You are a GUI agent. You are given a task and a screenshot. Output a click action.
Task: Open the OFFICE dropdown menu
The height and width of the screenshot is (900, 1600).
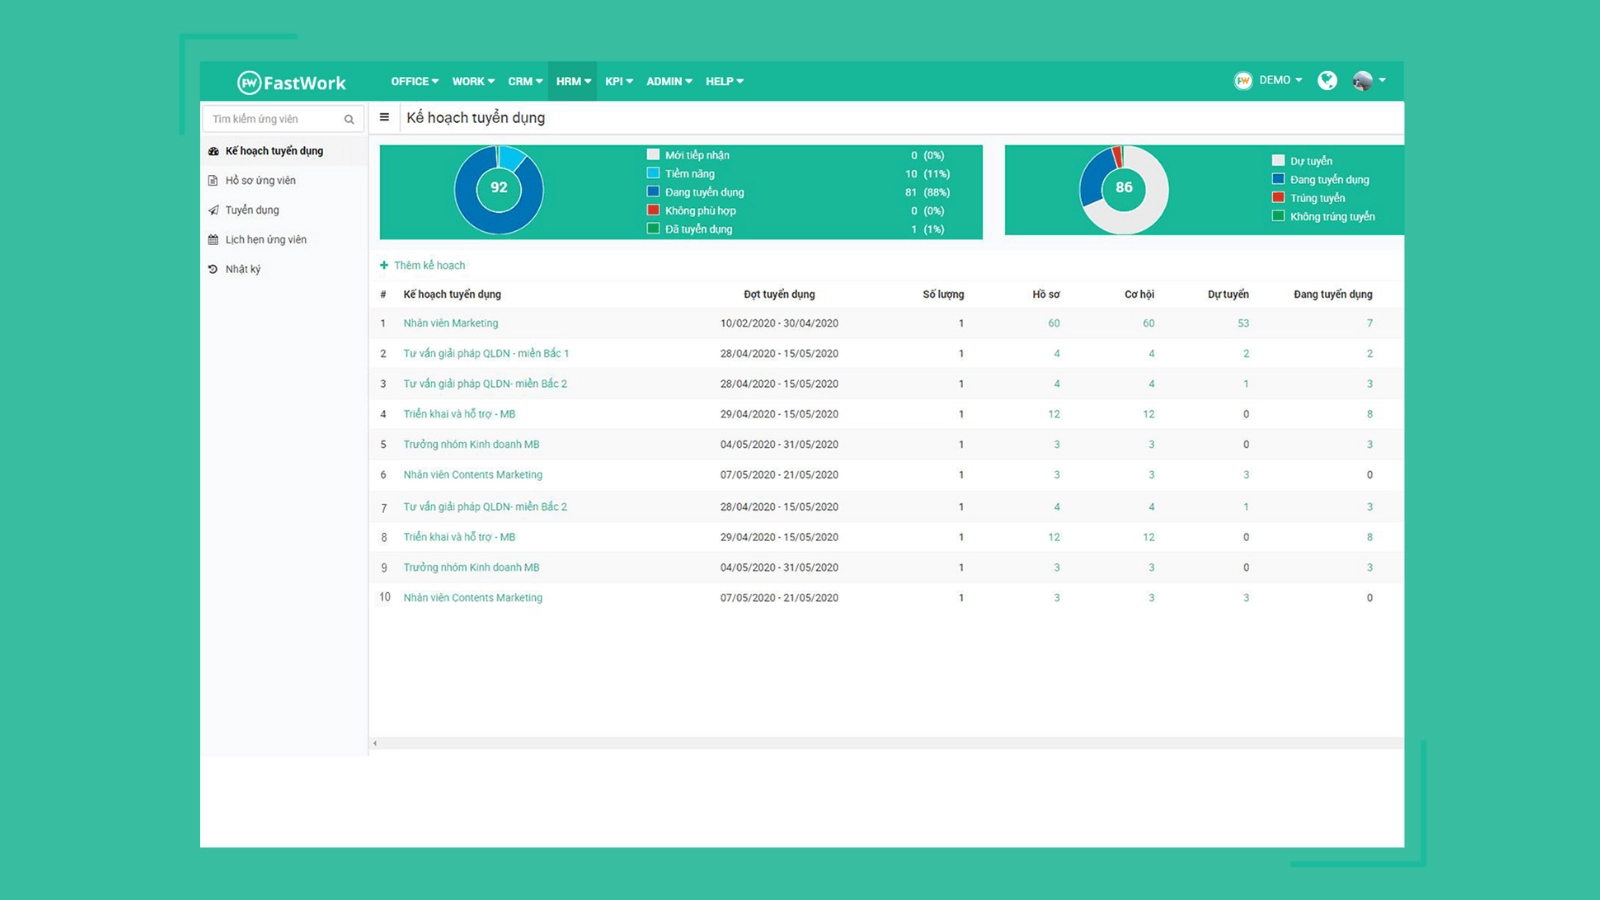tap(414, 81)
